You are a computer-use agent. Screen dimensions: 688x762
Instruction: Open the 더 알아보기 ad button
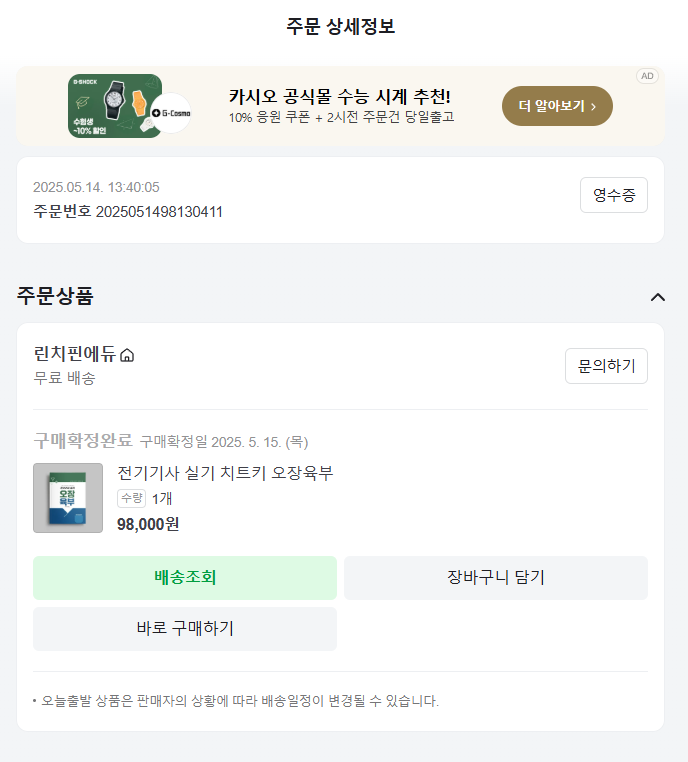click(x=557, y=106)
